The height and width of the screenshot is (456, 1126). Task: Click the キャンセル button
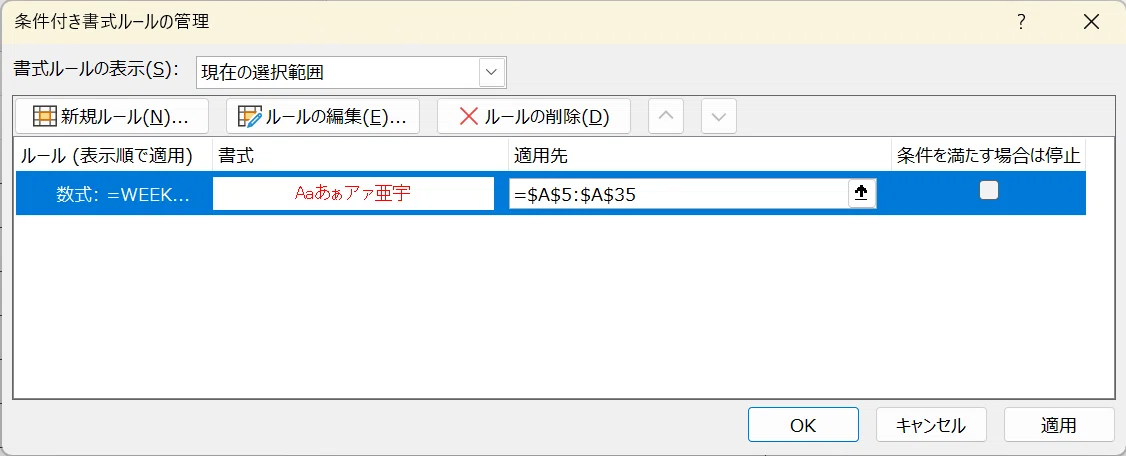point(931,425)
